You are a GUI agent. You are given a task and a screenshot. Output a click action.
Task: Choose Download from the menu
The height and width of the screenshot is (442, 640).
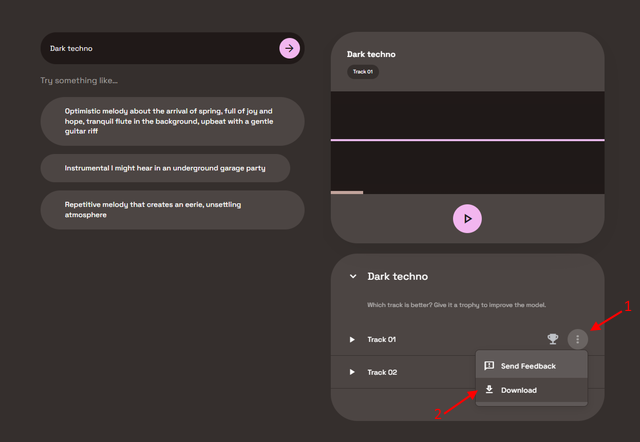pos(531,390)
